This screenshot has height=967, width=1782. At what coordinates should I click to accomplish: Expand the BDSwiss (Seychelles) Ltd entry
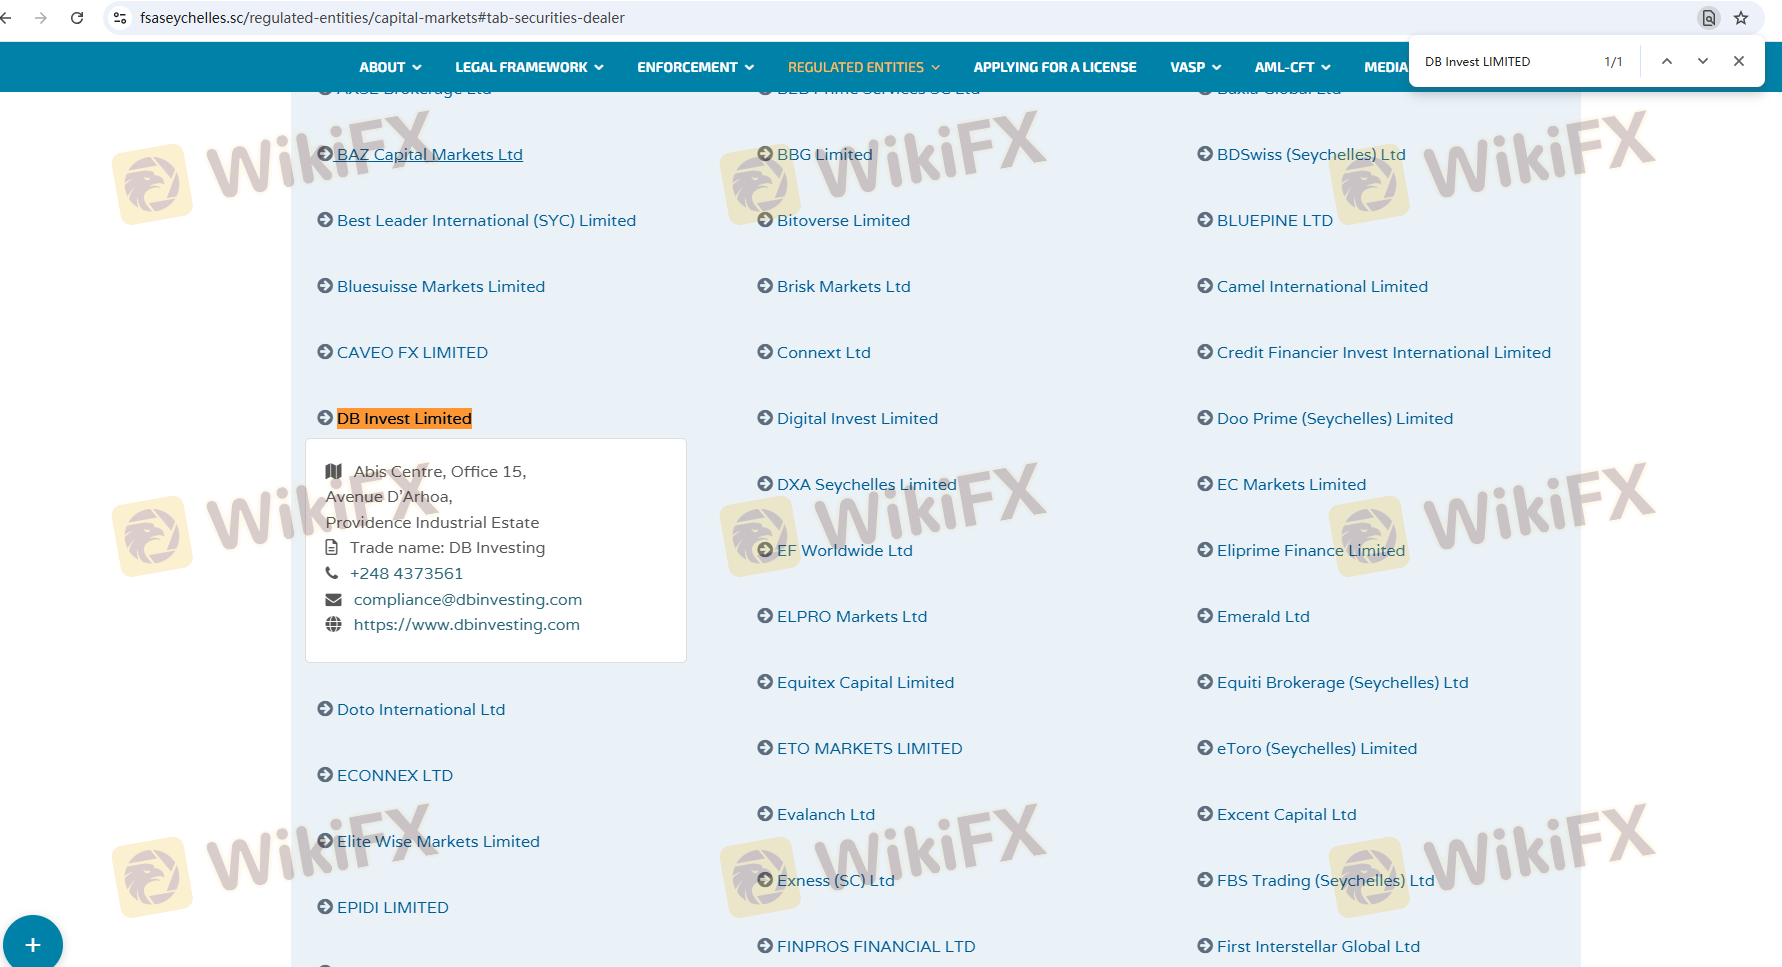coord(1311,154)
